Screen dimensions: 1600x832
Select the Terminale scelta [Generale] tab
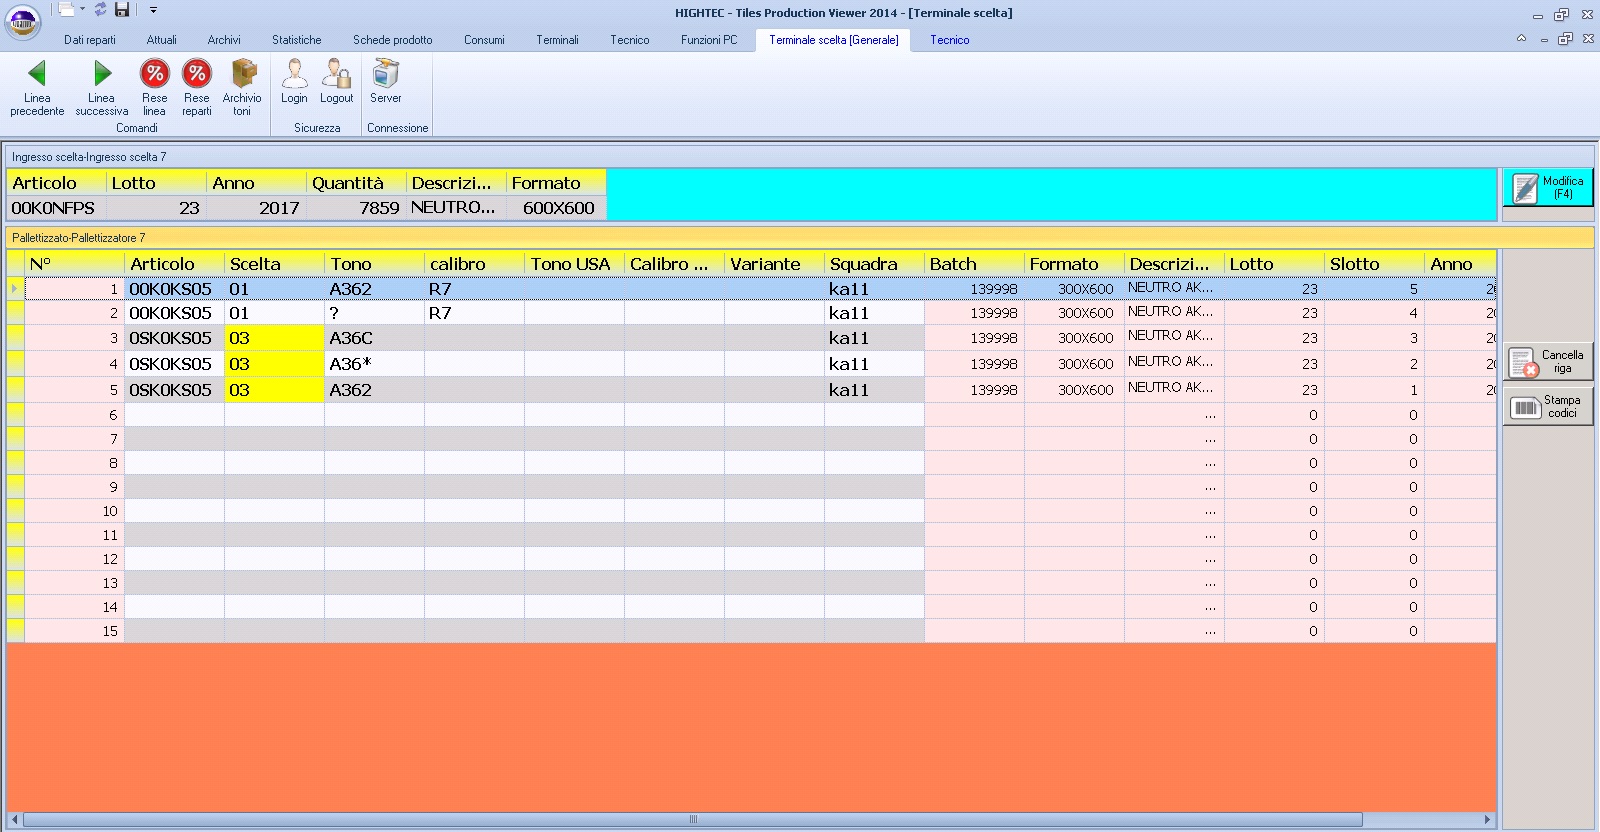click(x=833, y=40)
